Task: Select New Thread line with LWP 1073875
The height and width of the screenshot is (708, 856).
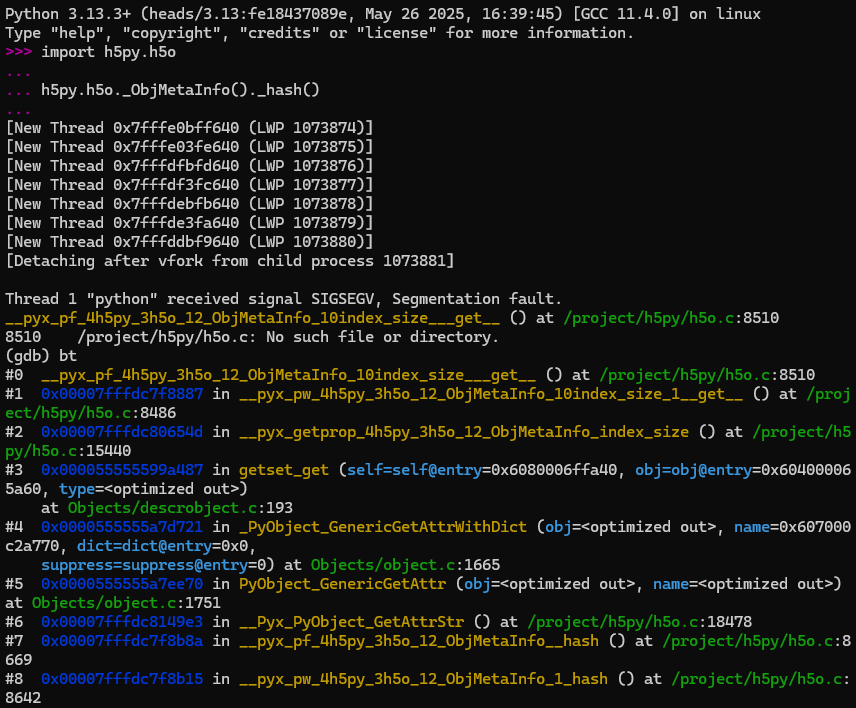Action: 189,147
